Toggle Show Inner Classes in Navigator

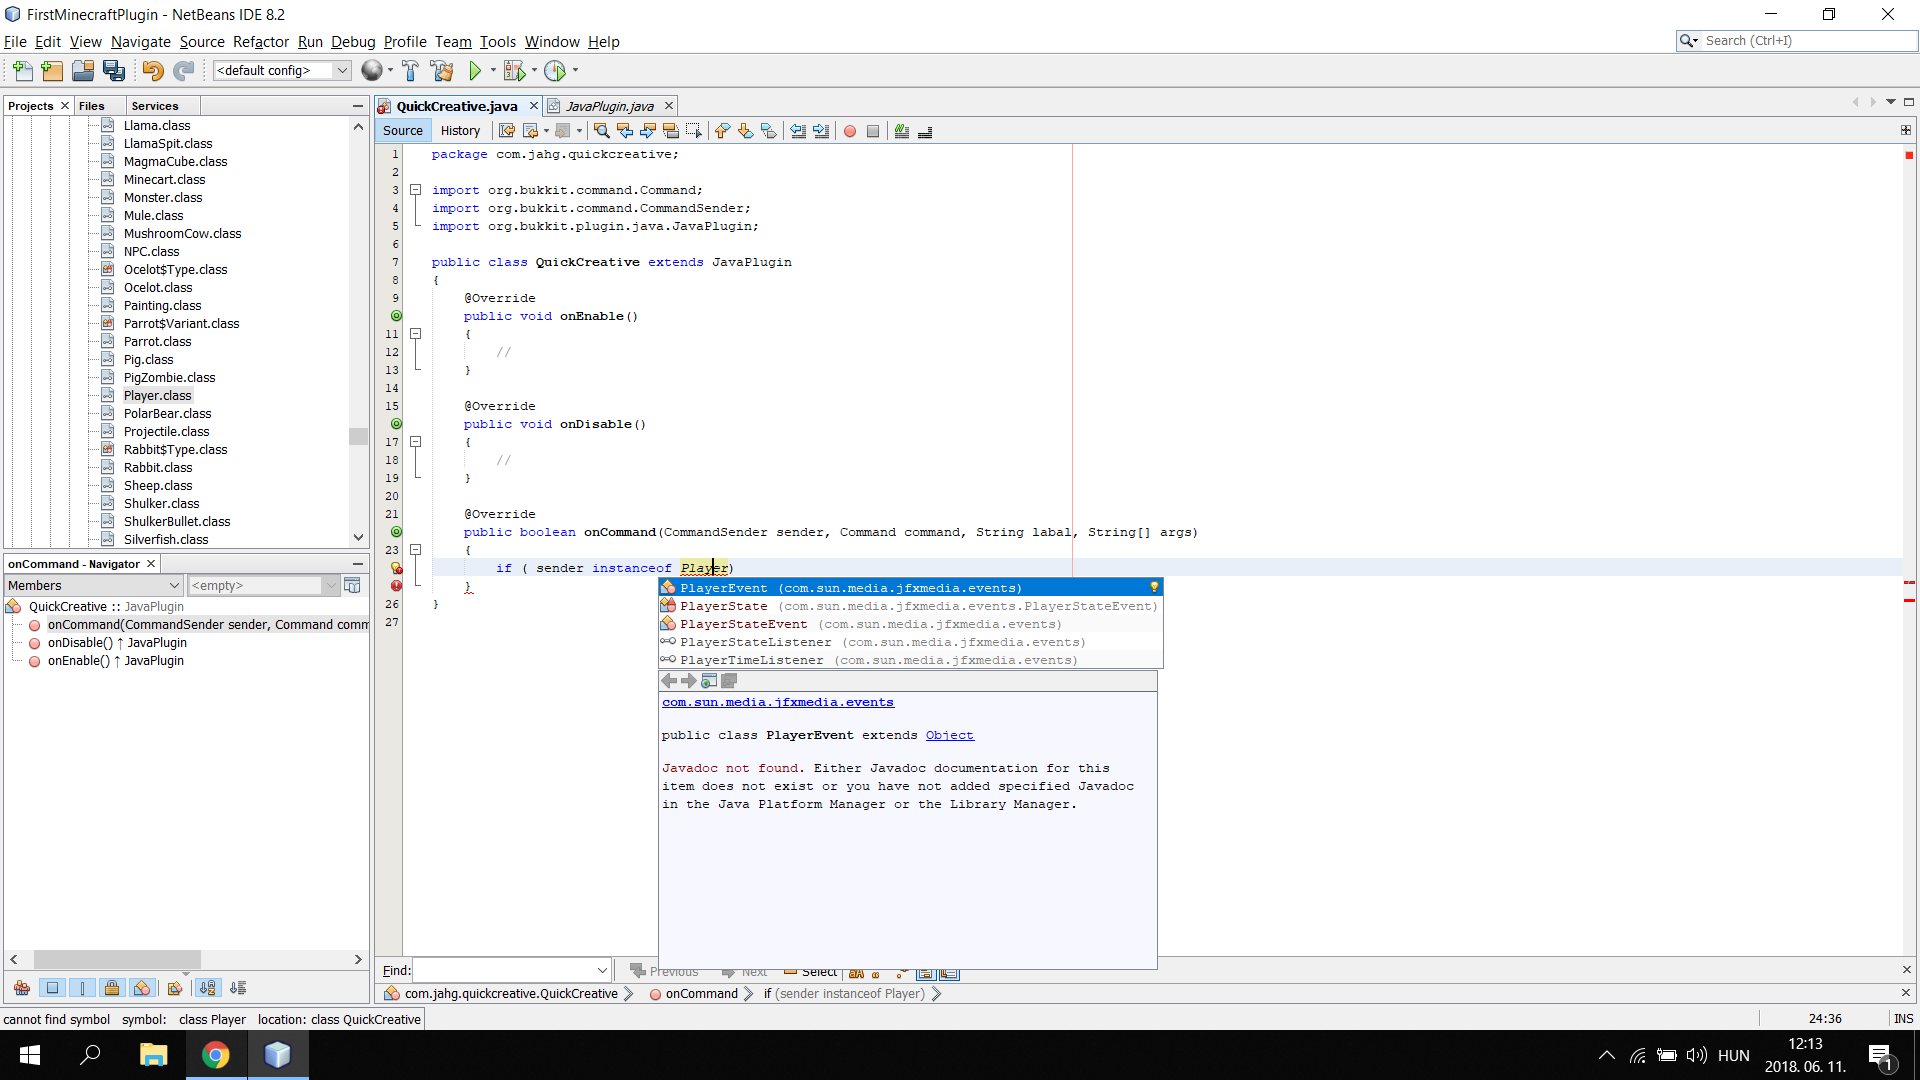[142, 988]
